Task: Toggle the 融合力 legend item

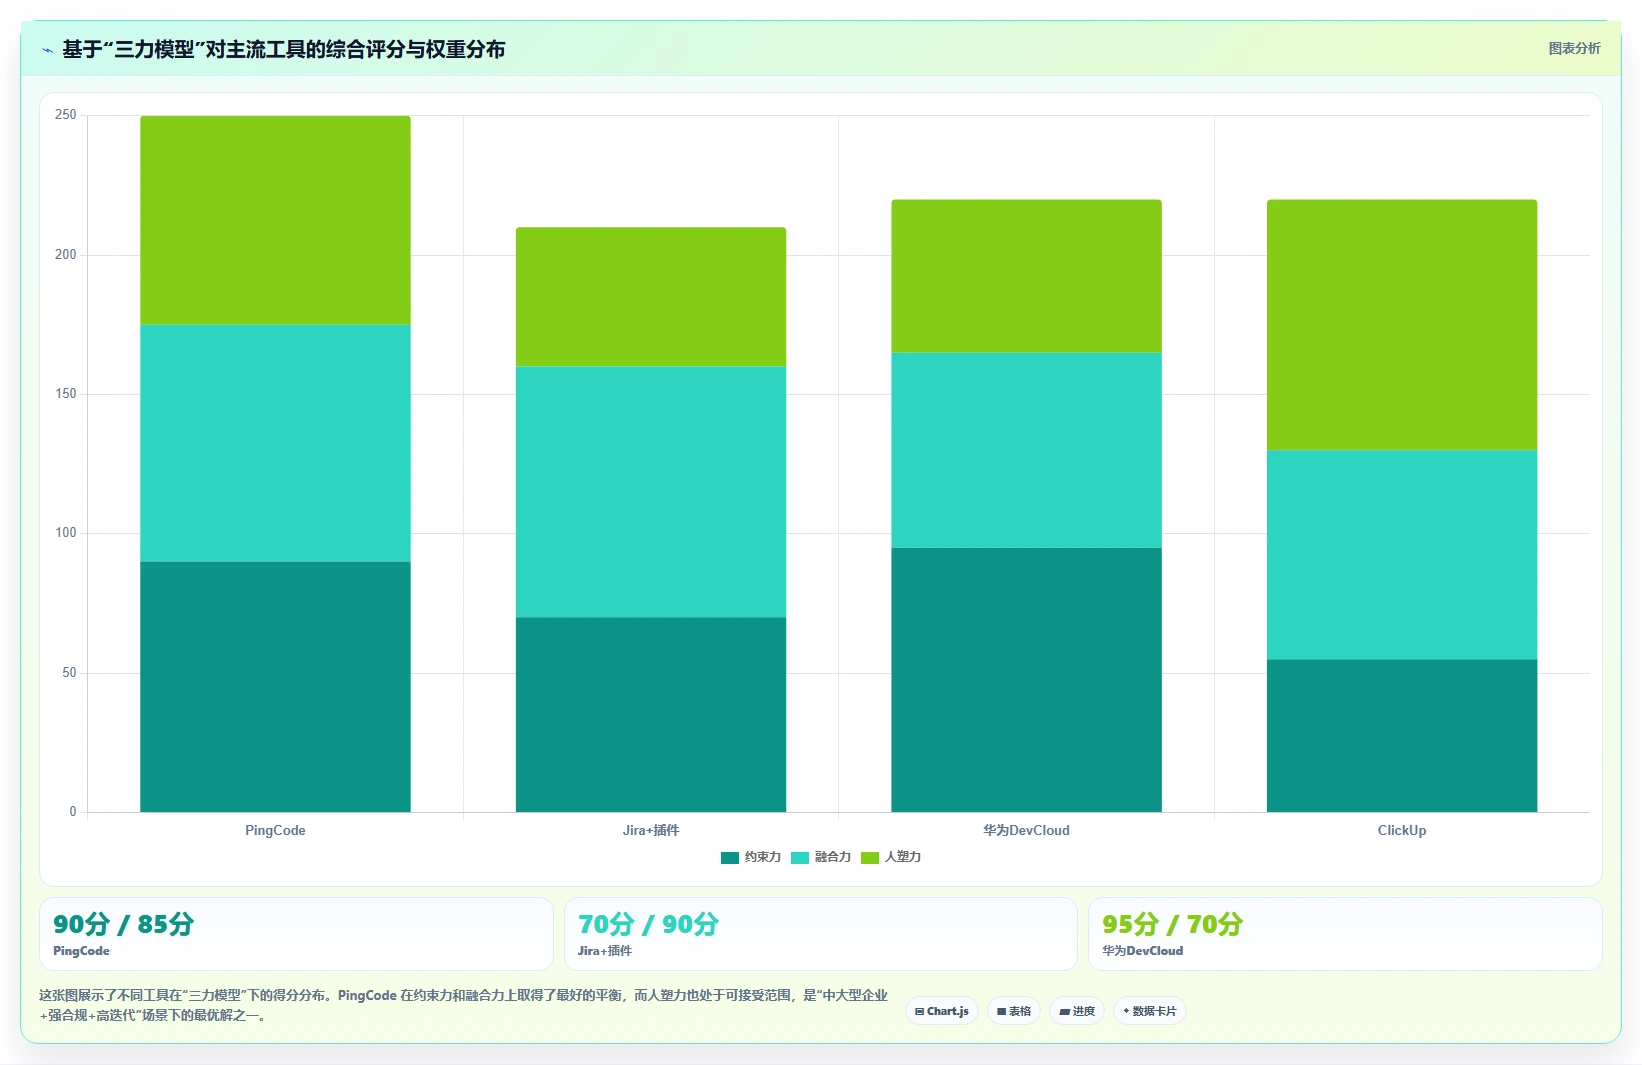Action: click(821, 857)
